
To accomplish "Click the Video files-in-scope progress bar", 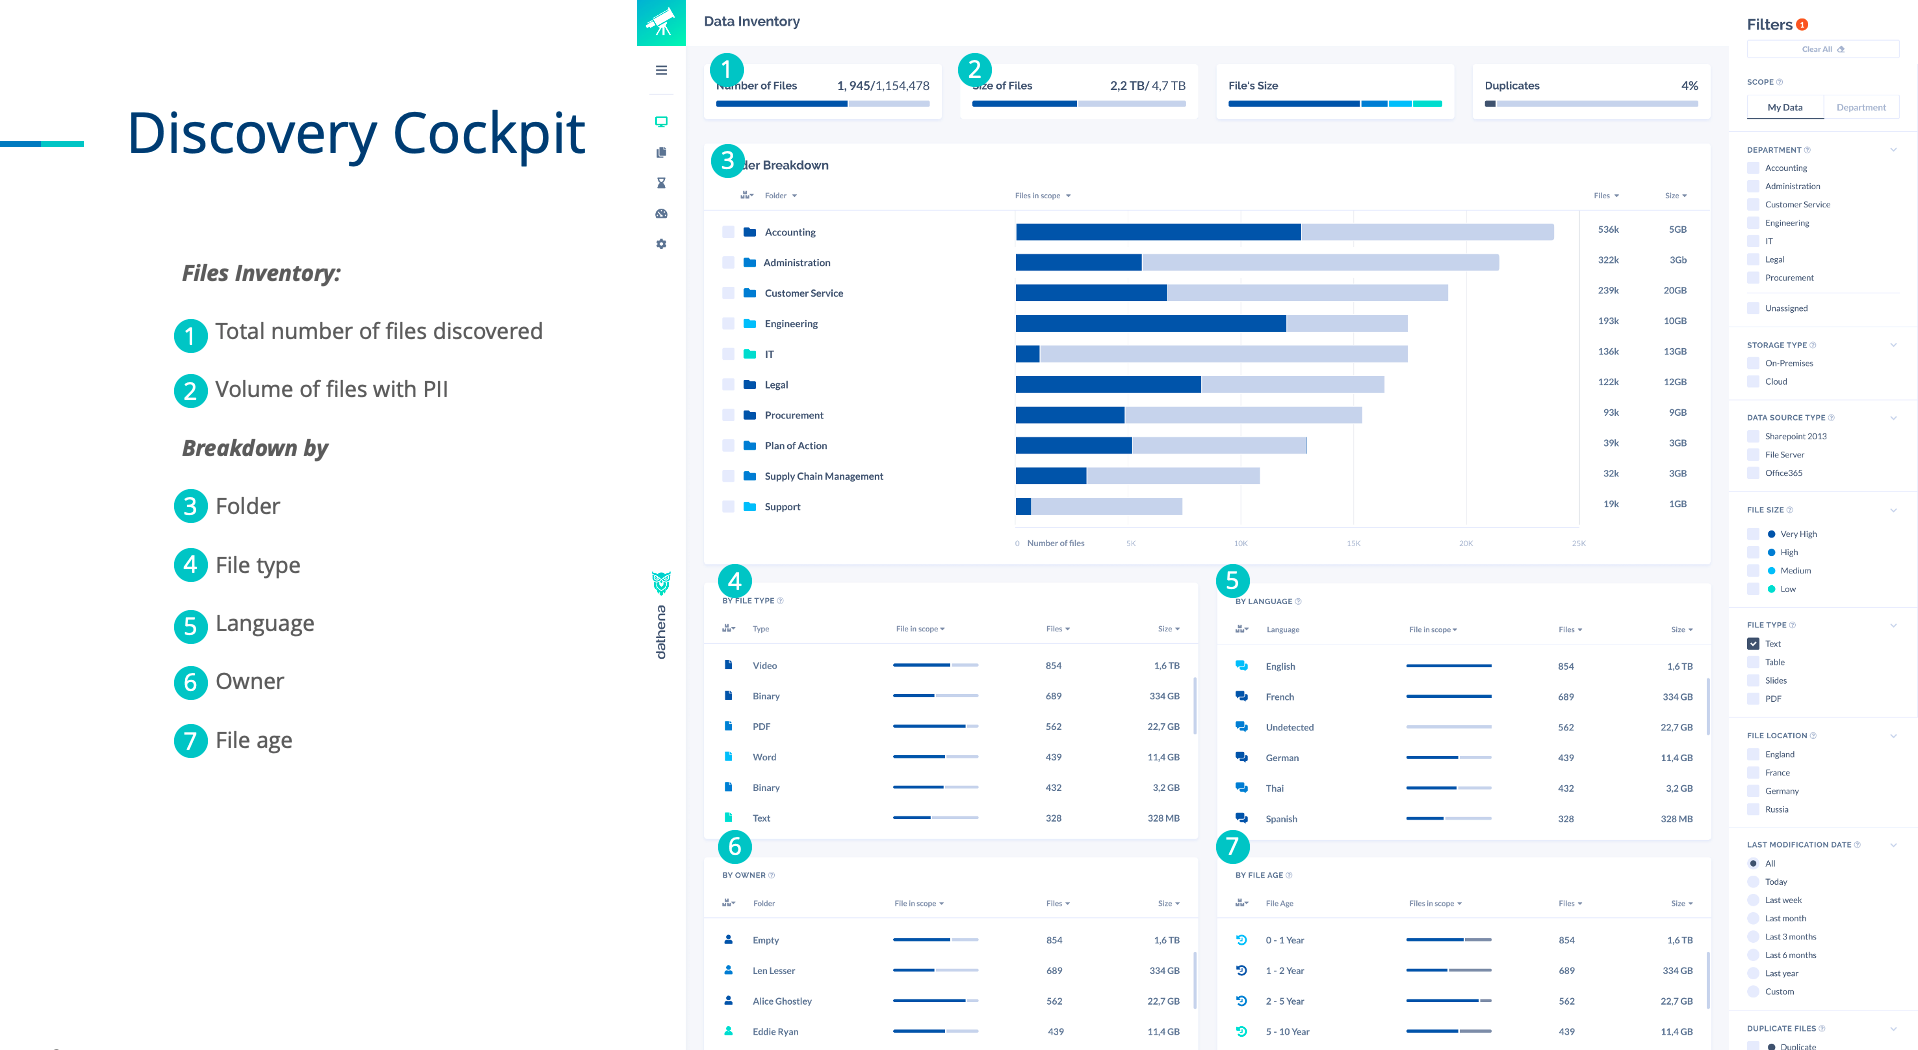I will 936,665.
